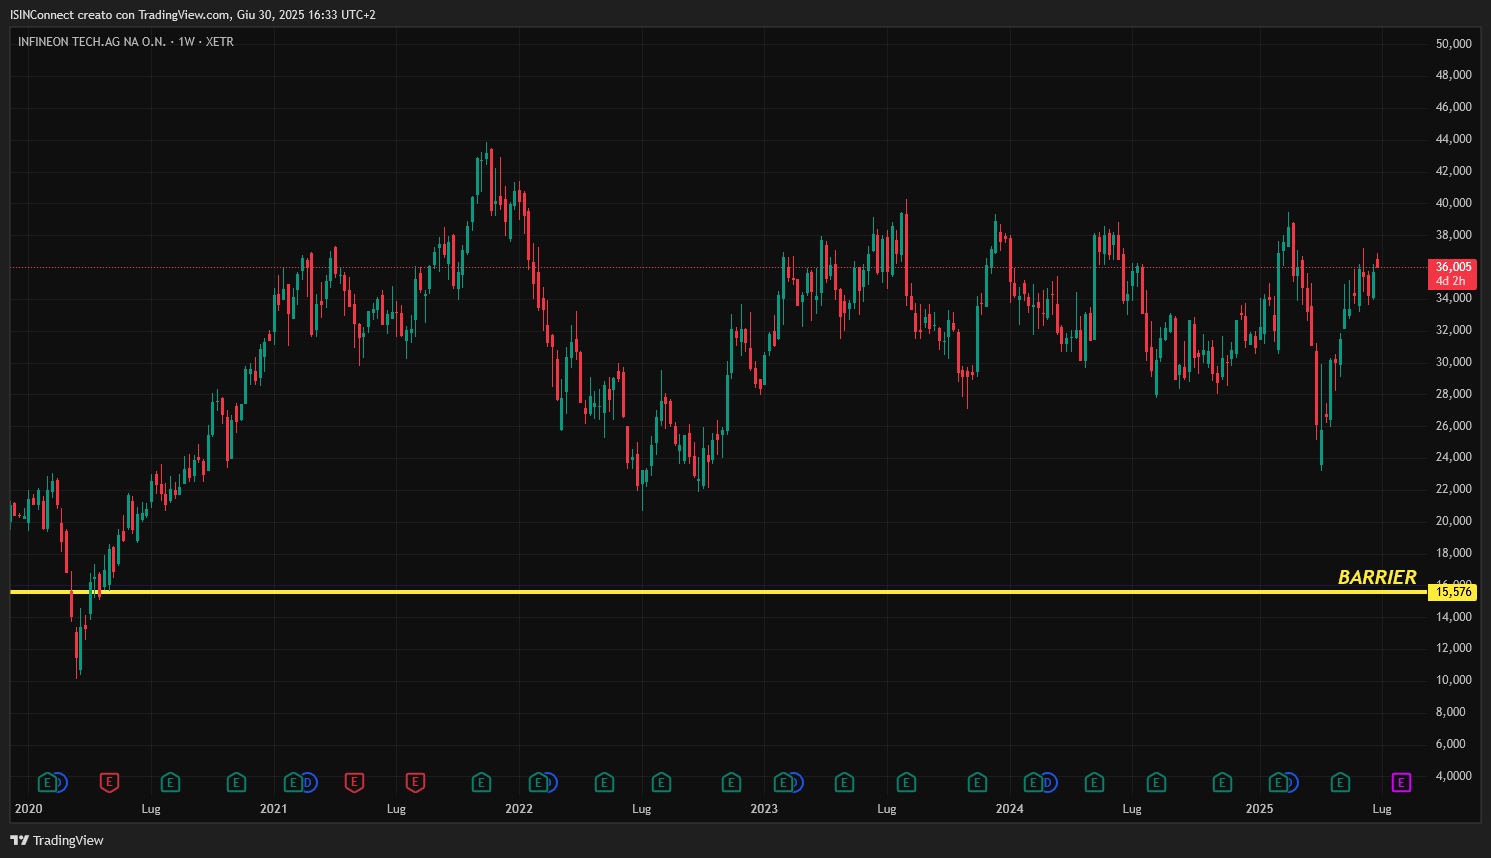Viewport: 1491px width, 858px height.
Task: Select the 44,000 price axis label
Action: click(x=1453, y=139)
